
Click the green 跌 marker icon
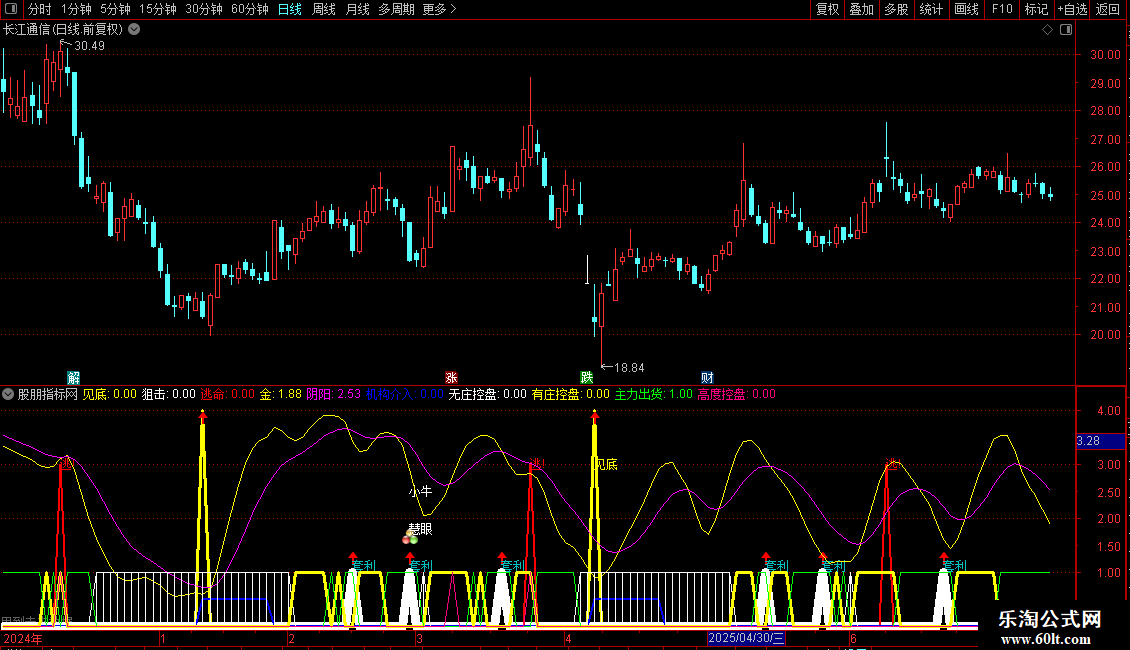click(587, 378)
